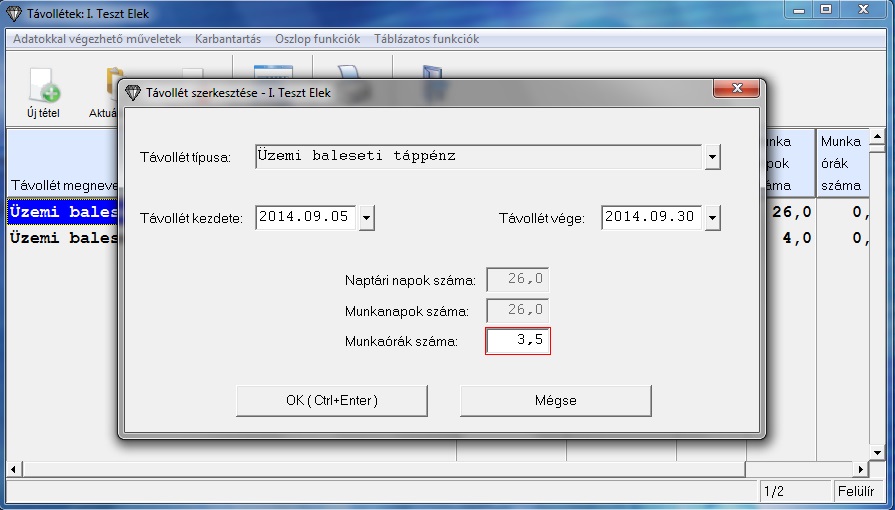895x510 pixels.
Task: Open the Távollét vége date dropdown
Action: pyautogui.click(x=712, y=218)
